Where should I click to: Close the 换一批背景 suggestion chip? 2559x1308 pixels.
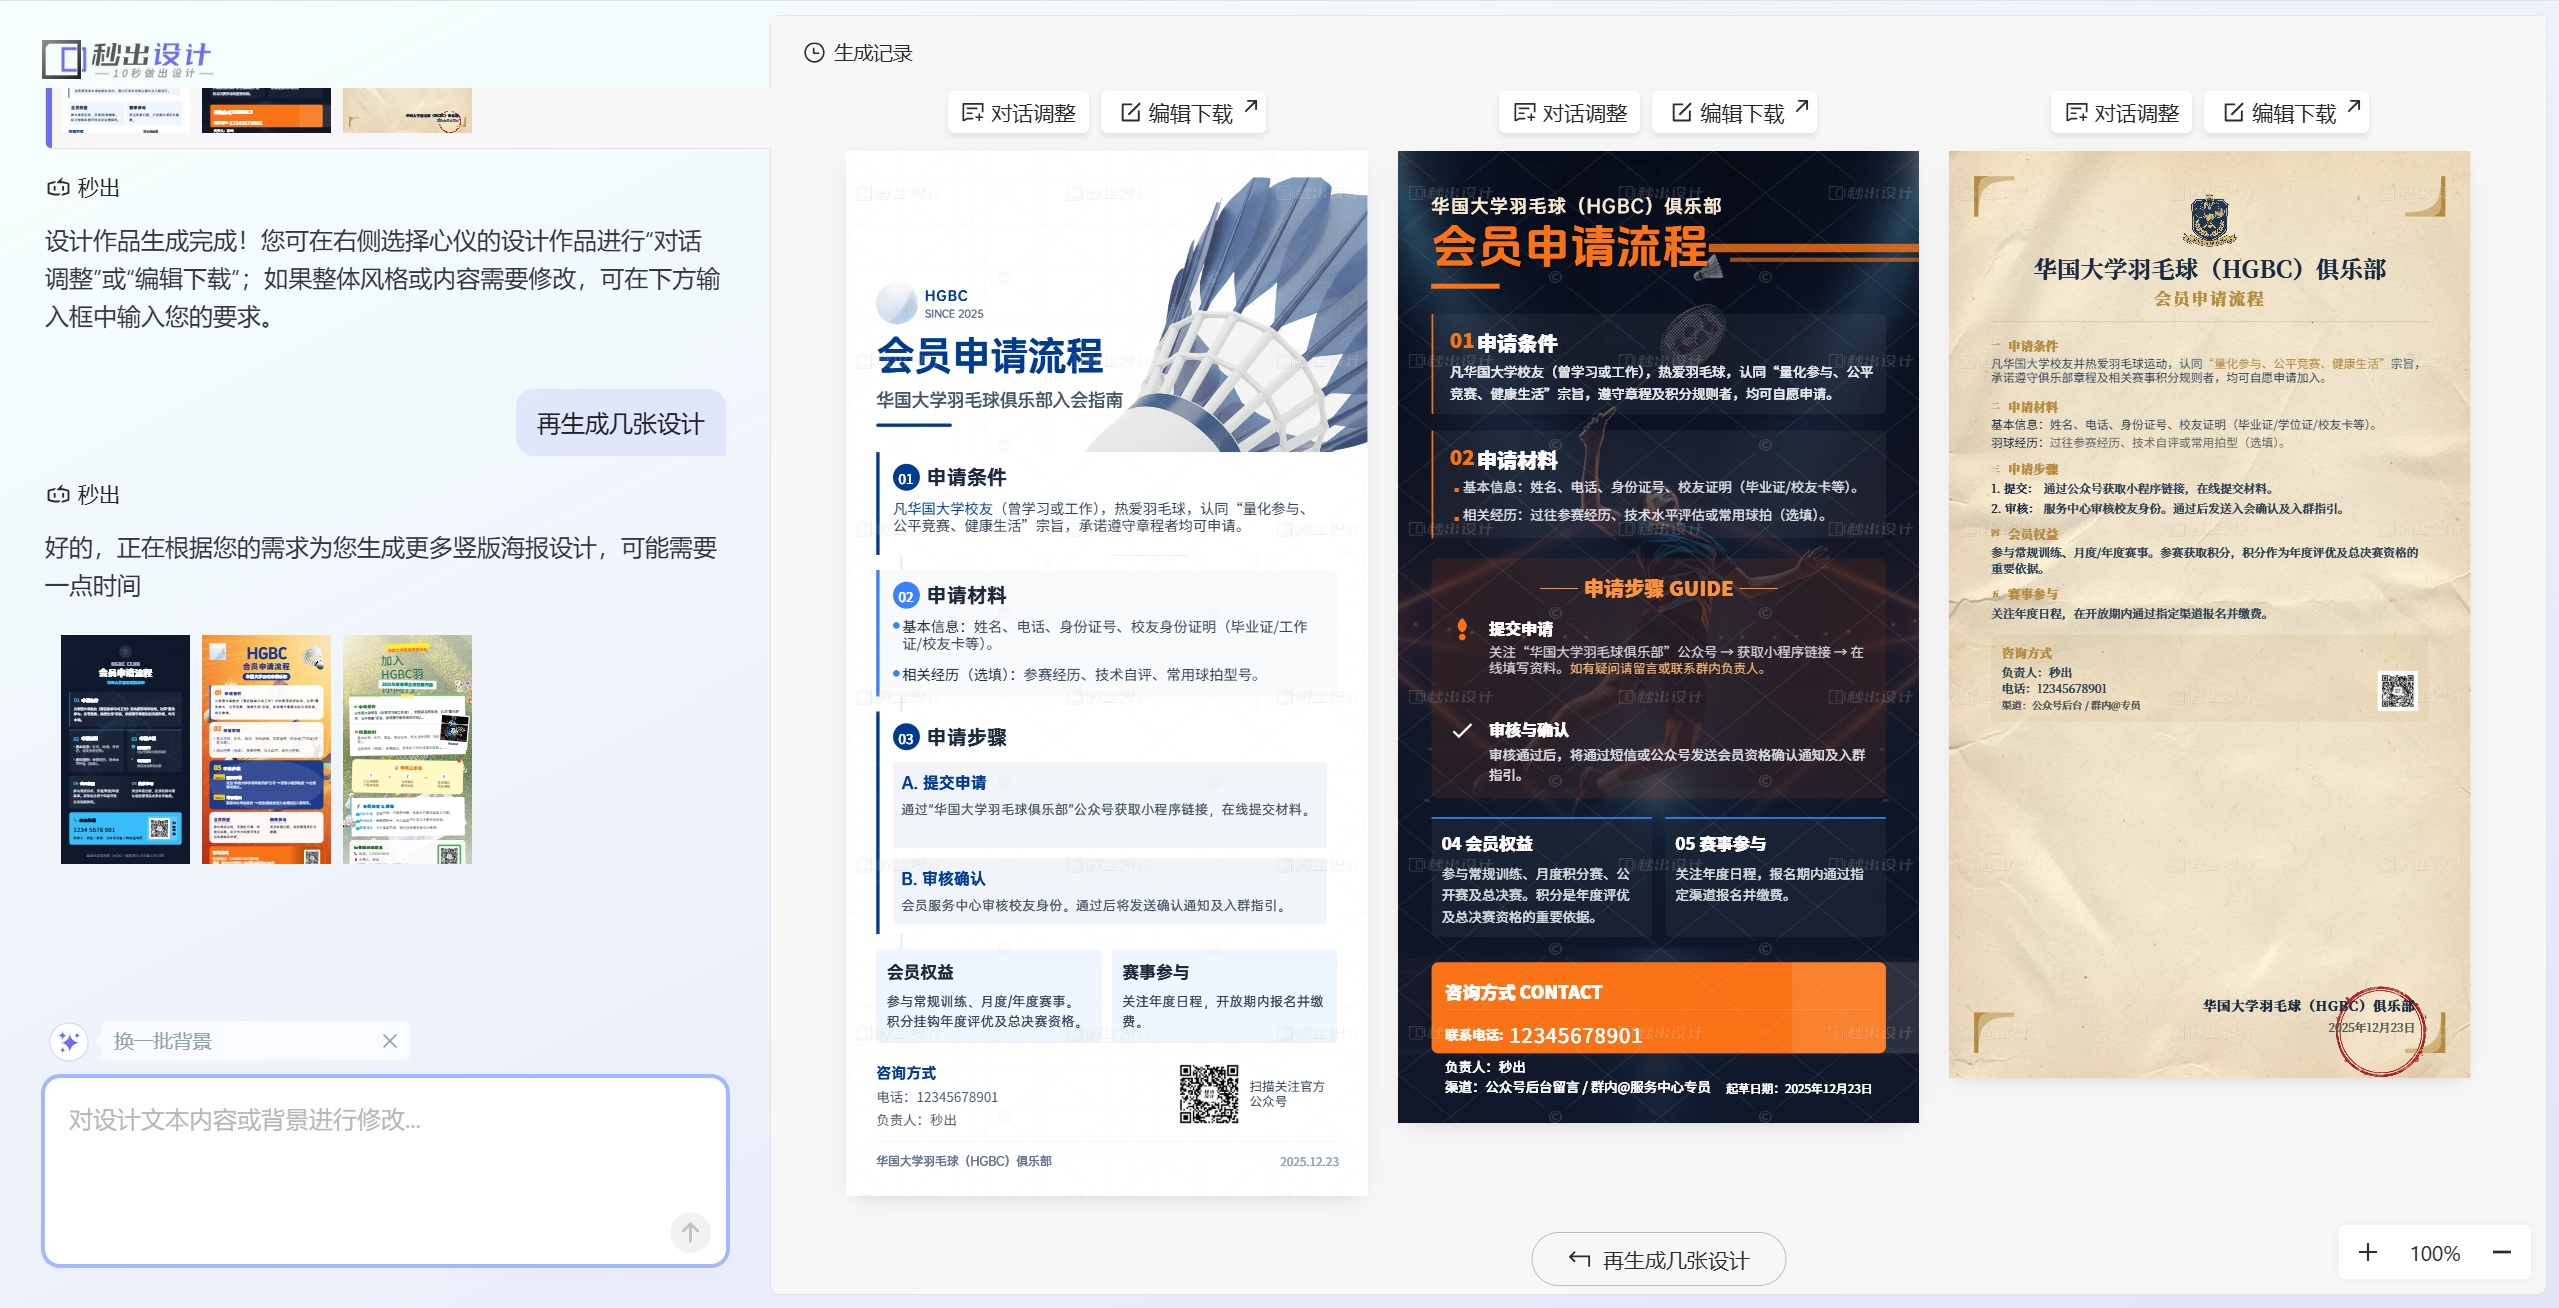[x=390, y=1041]
